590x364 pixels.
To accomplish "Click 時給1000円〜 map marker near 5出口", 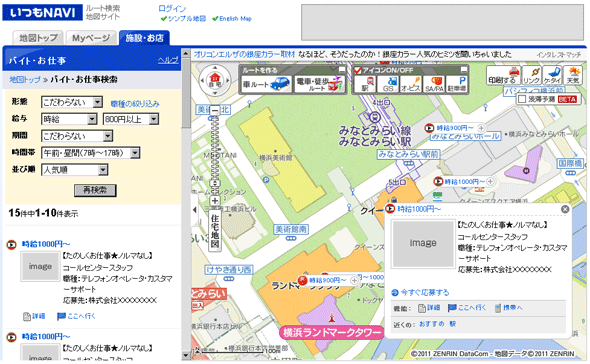I will [x=460, y=181].
